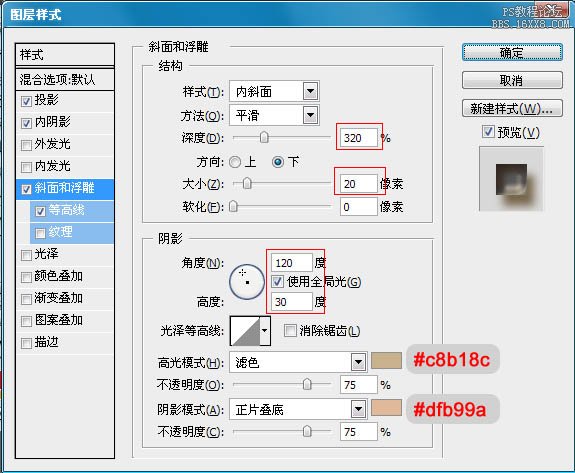Toggle the 预览(V) preview checkbox
This screenshot has height=473, width=575.
click(x=488, y=131)
